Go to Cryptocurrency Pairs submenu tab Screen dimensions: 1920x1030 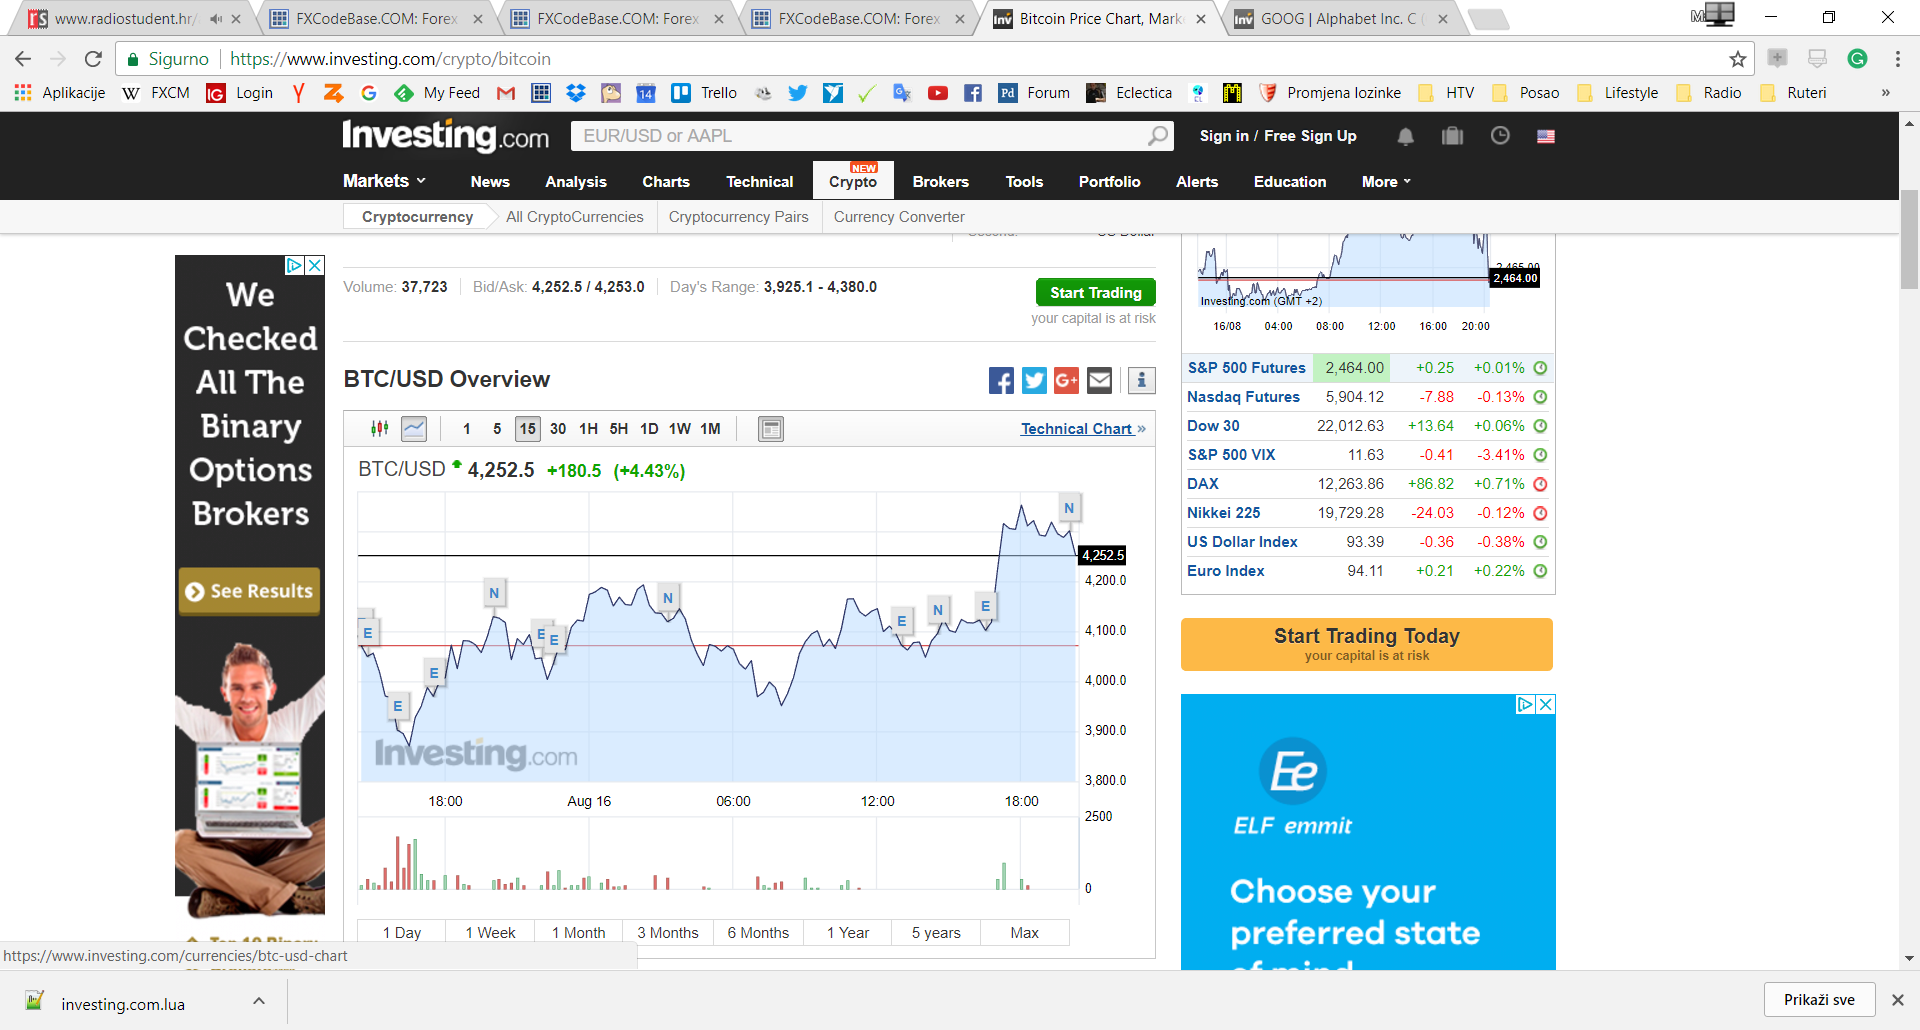tap(738, 217)
